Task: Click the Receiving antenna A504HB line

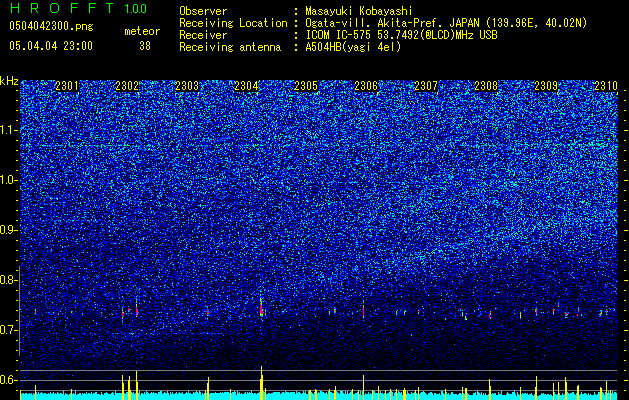Action: coord(290,47)
